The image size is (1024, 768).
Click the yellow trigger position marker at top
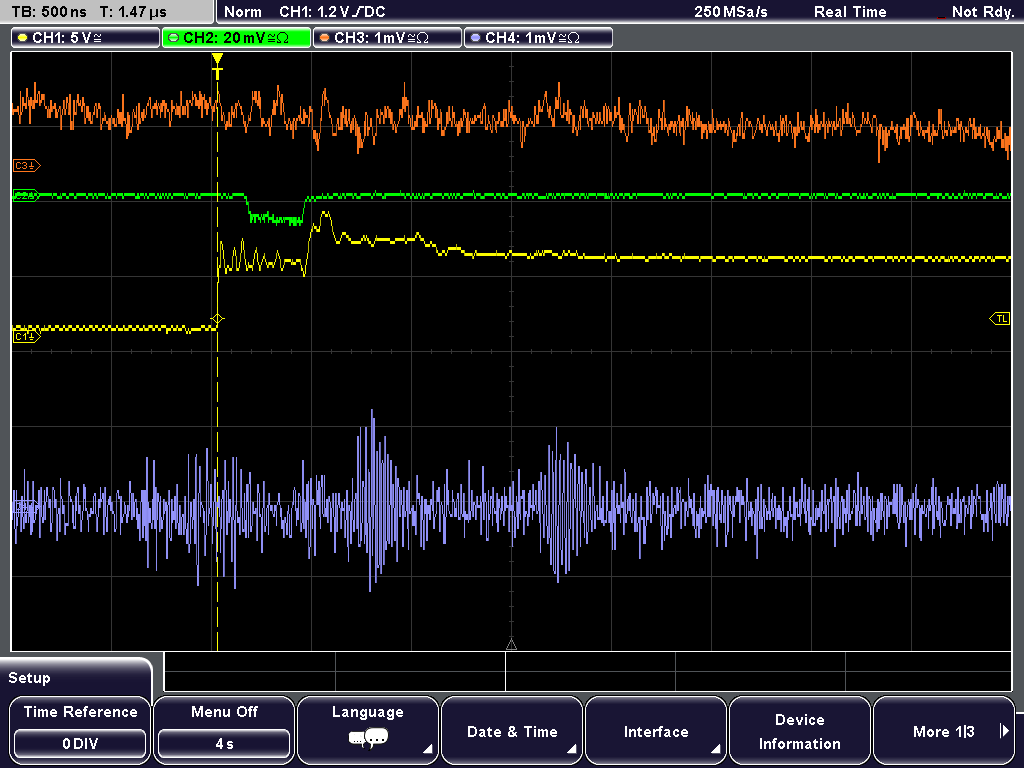point(217,65)
